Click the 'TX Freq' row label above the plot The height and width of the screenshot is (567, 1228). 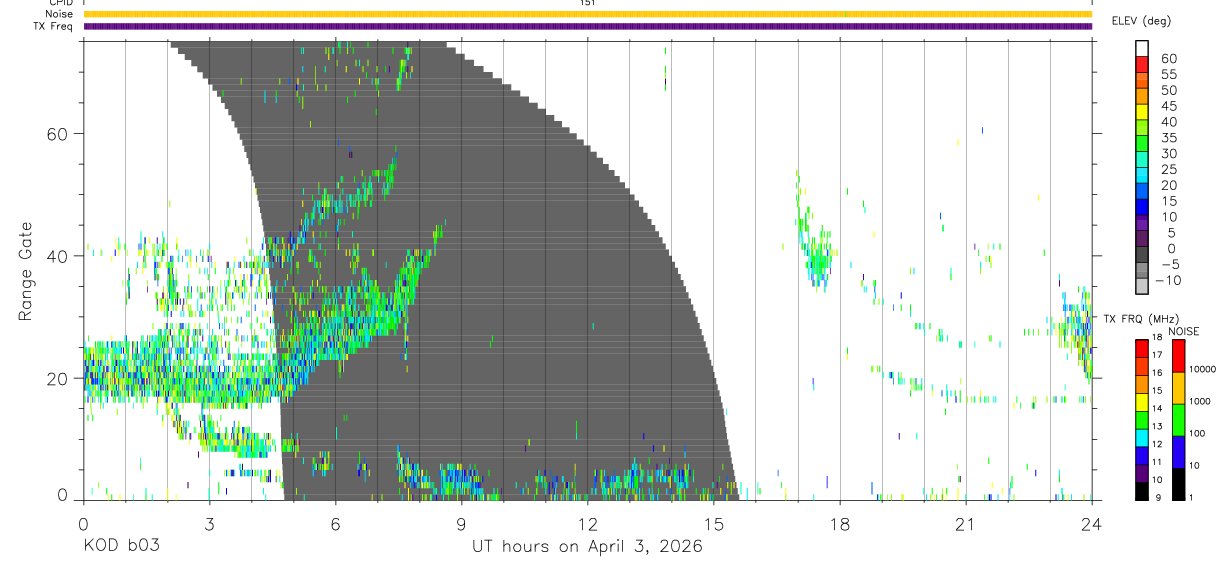[54, 26]
